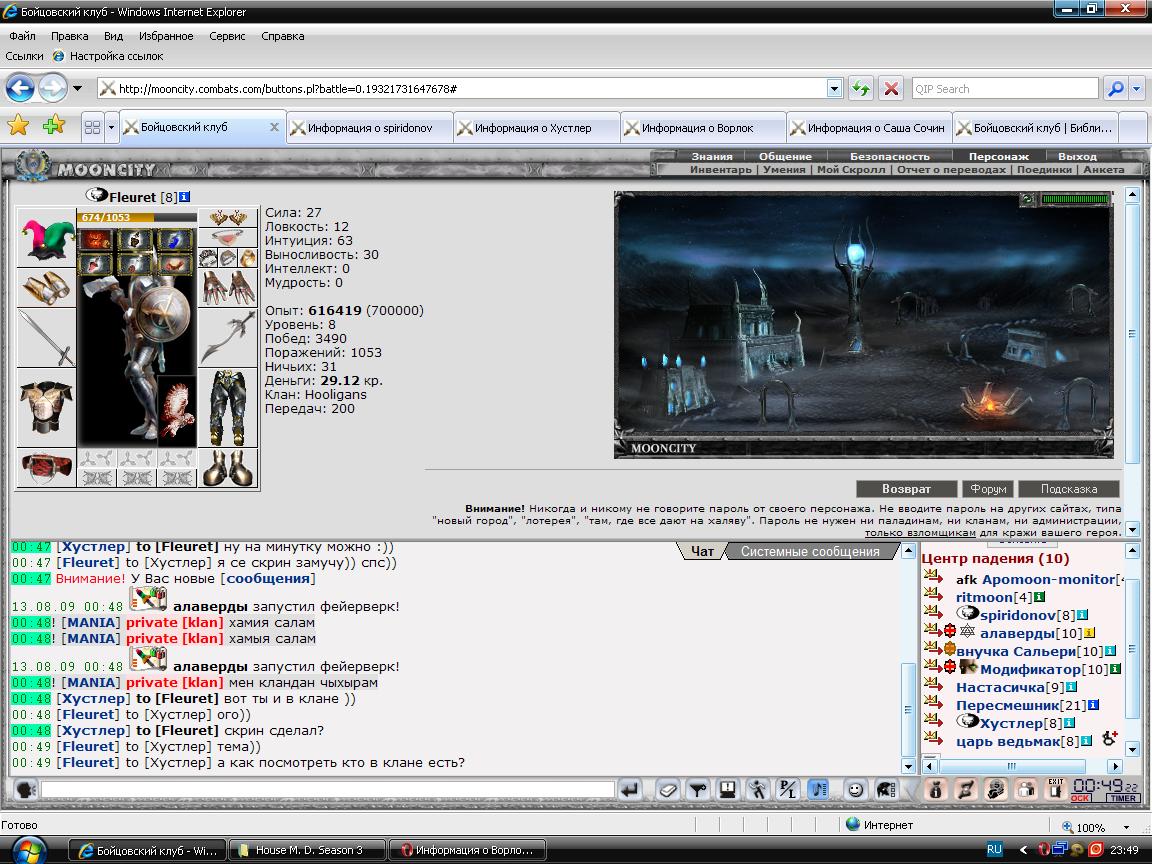Open the Системные сообщения chat tab

pos(810,551)
